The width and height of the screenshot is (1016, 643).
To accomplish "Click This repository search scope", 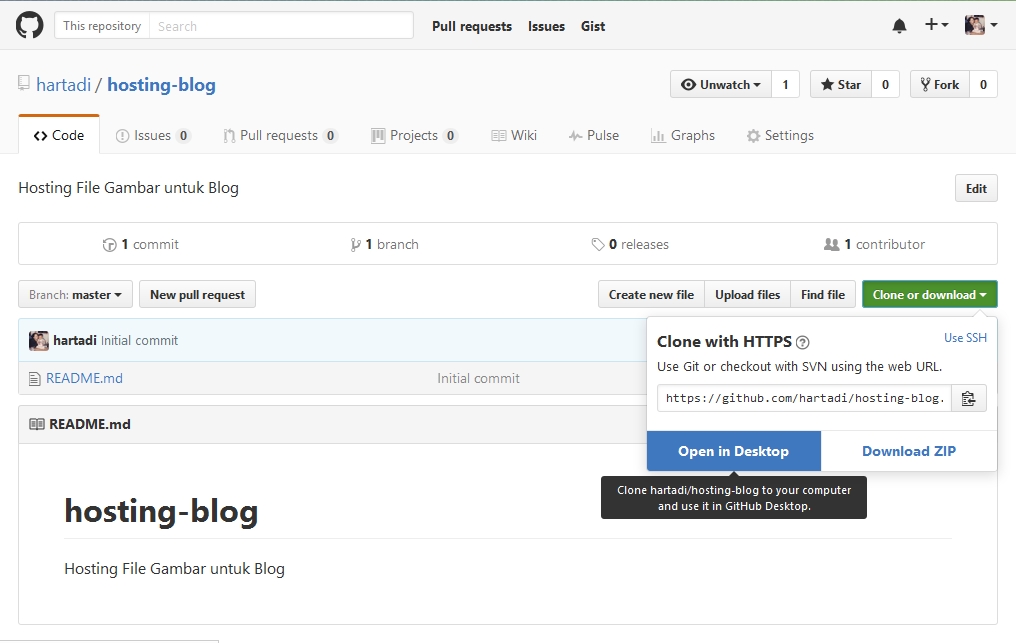I will (102, 26).
